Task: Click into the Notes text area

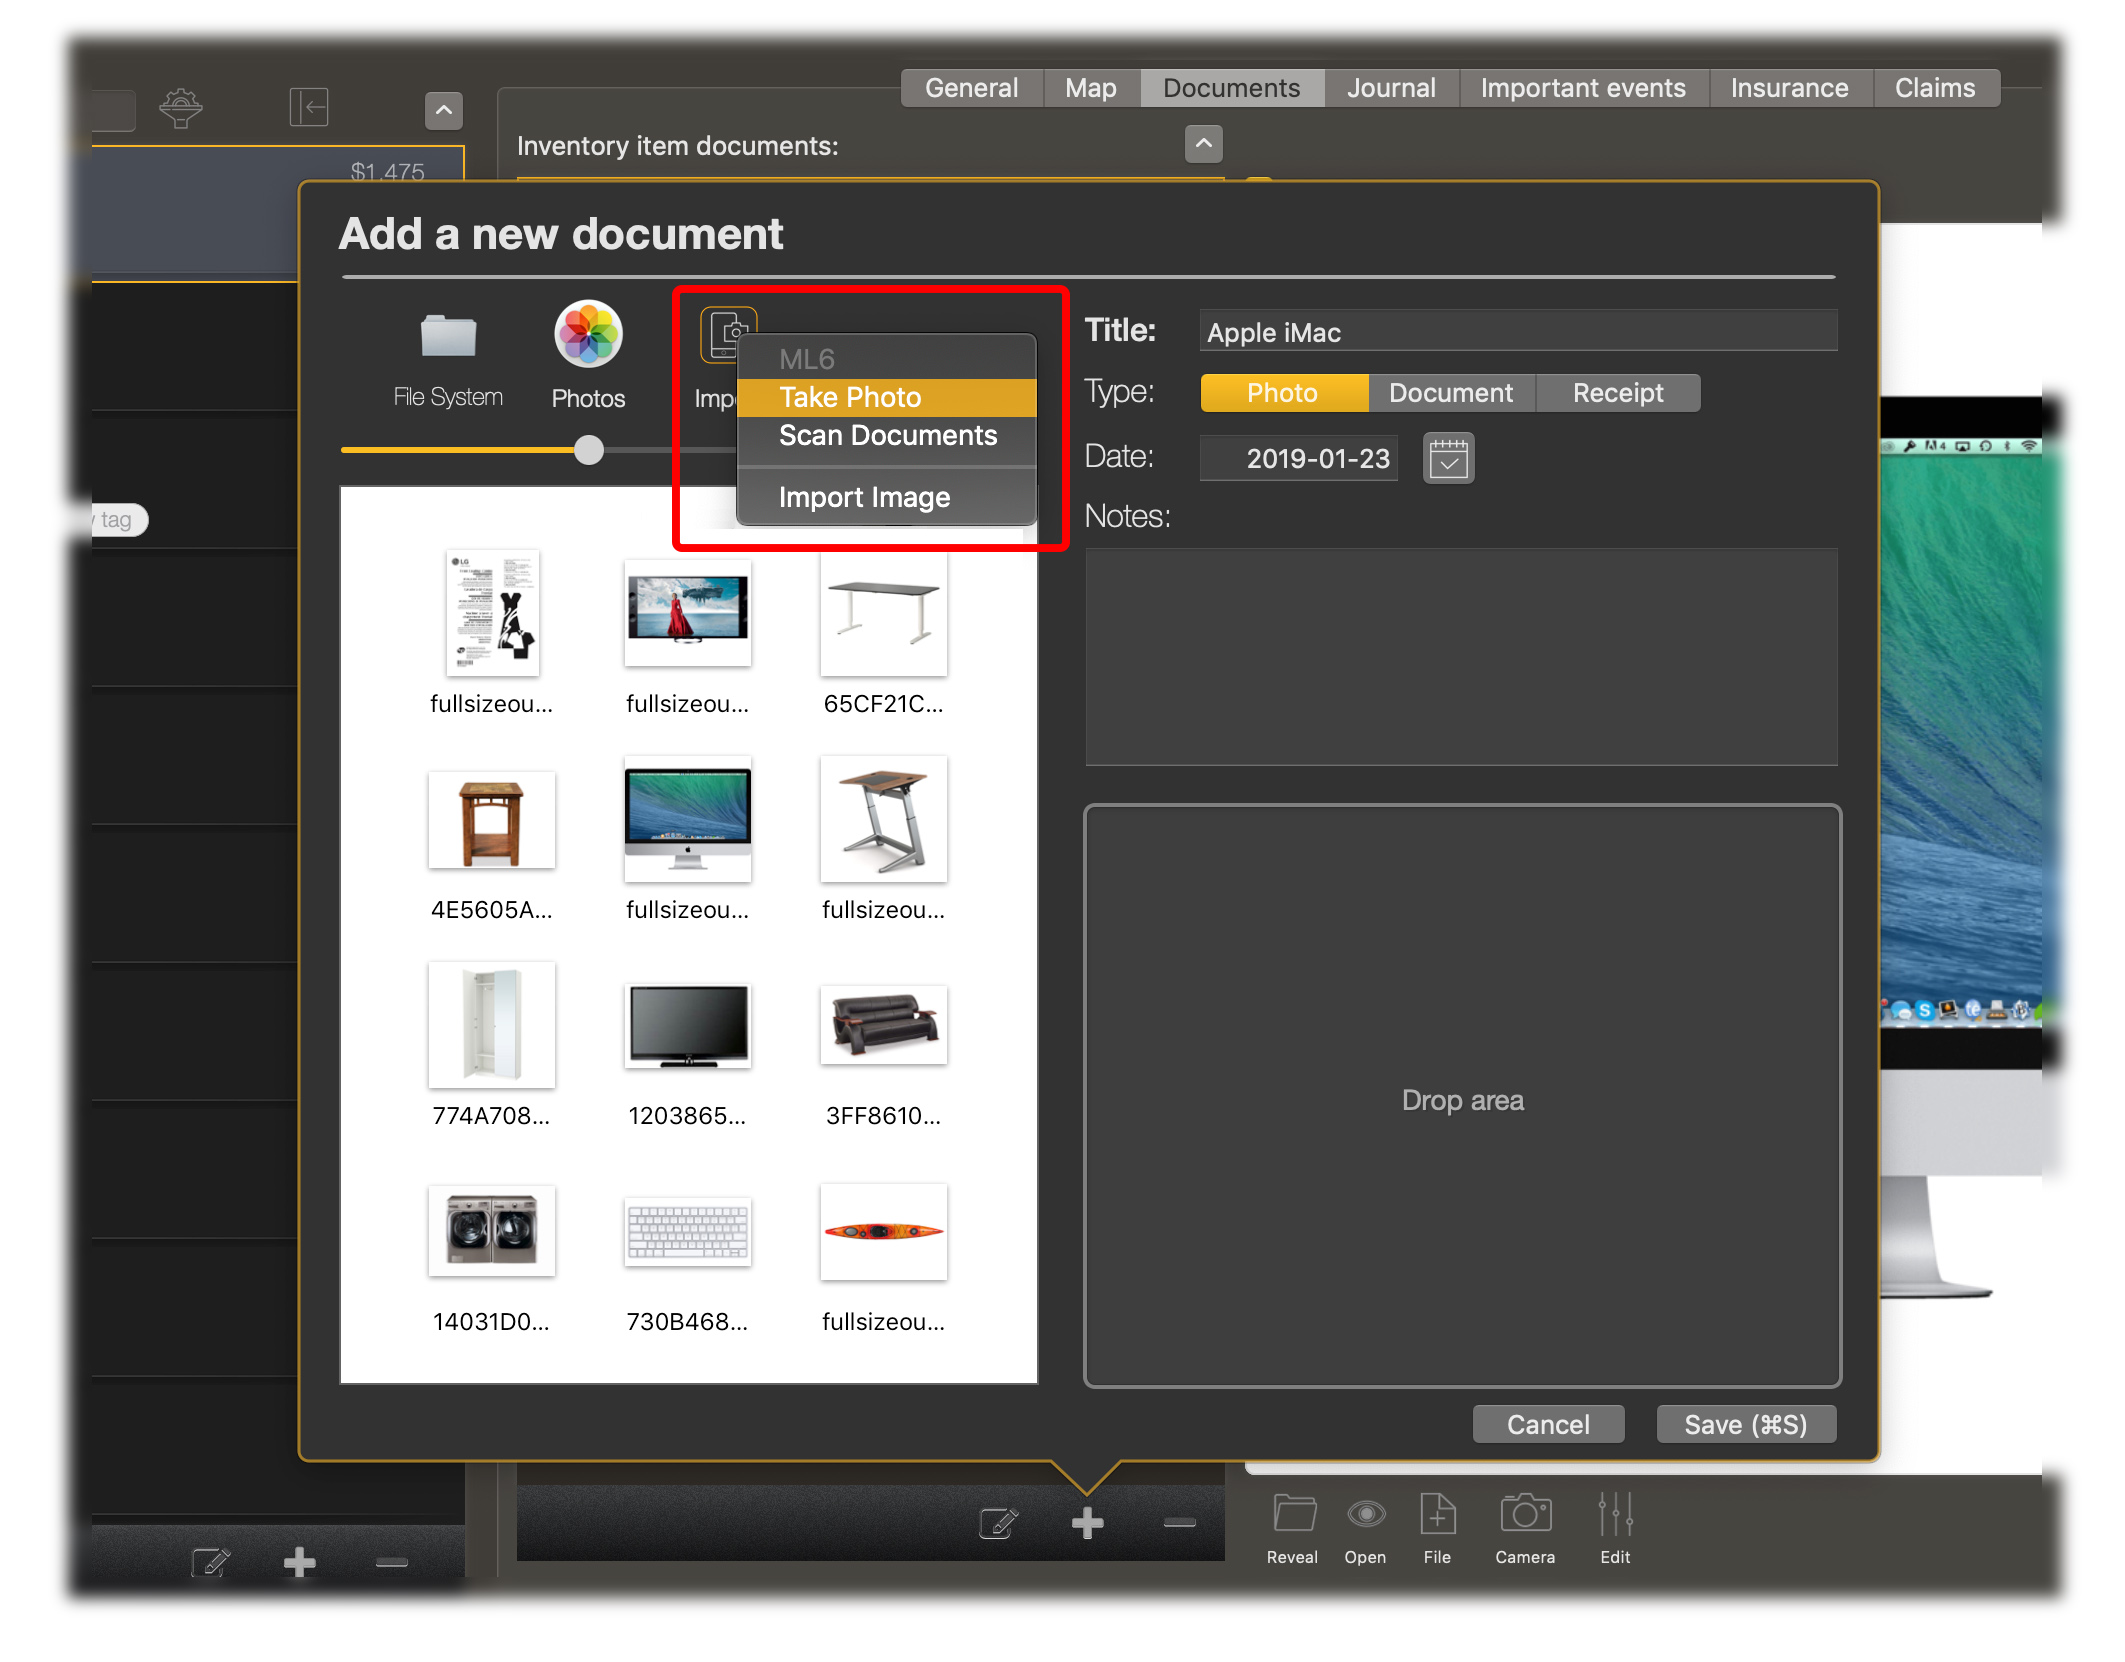Action: point(1462,657)
